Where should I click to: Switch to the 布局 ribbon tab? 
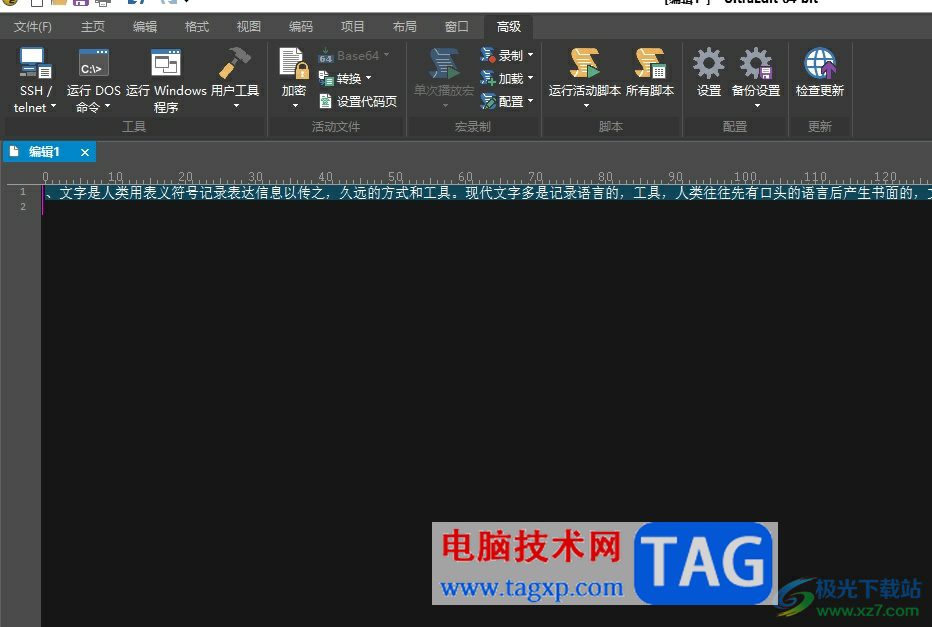pyautogui.click(x=405, y=27)
